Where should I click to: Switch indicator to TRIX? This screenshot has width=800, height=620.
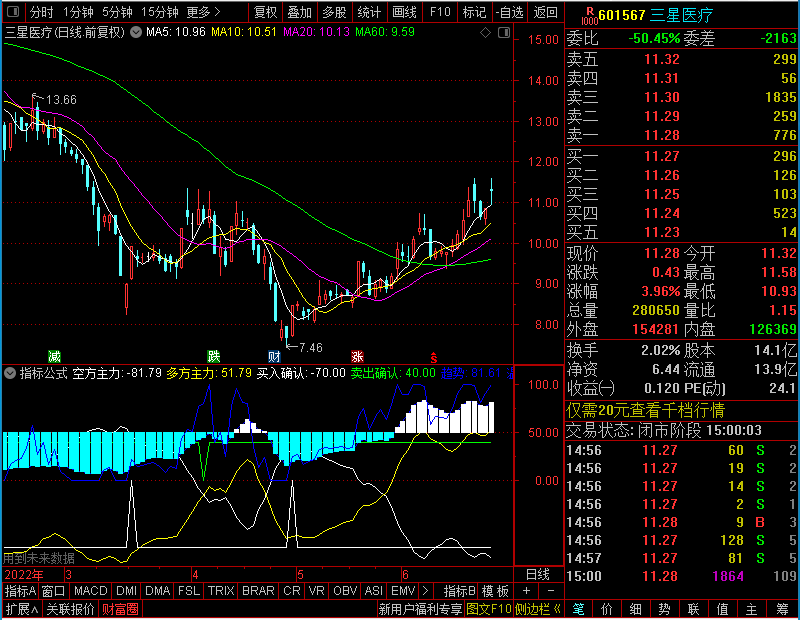click(221, 591)
